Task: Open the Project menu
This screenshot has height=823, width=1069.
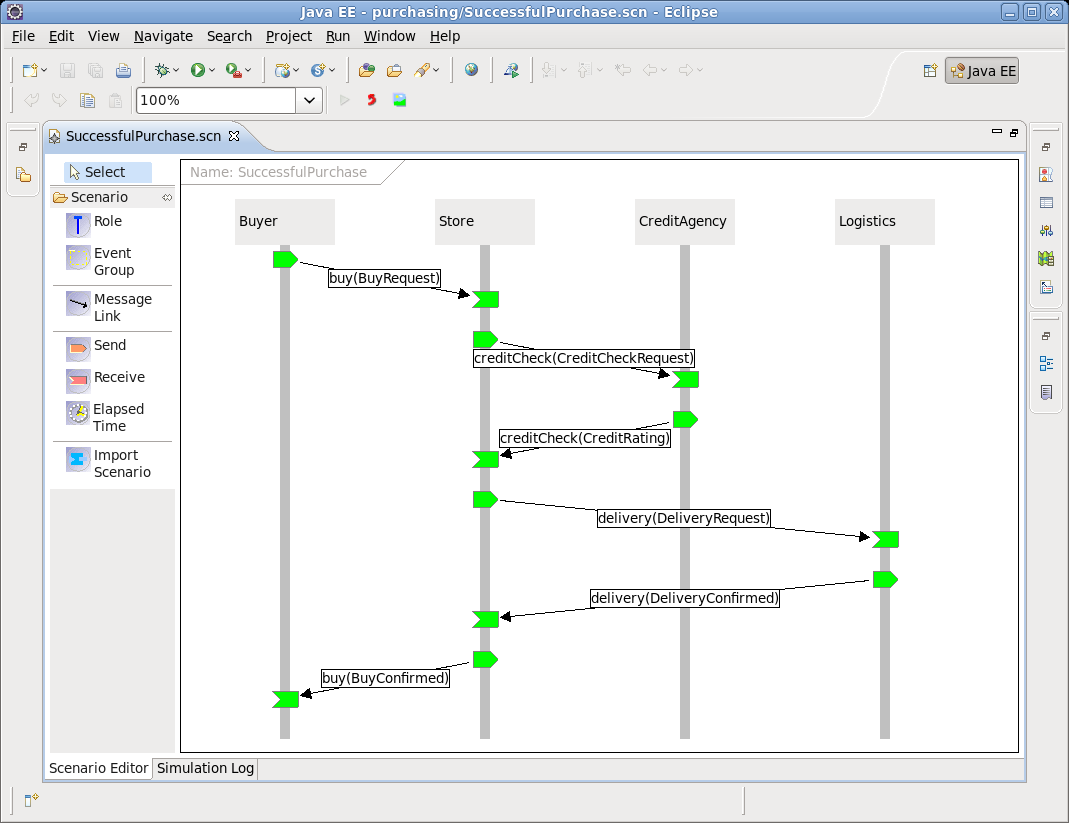Action: tap(288, 36)
